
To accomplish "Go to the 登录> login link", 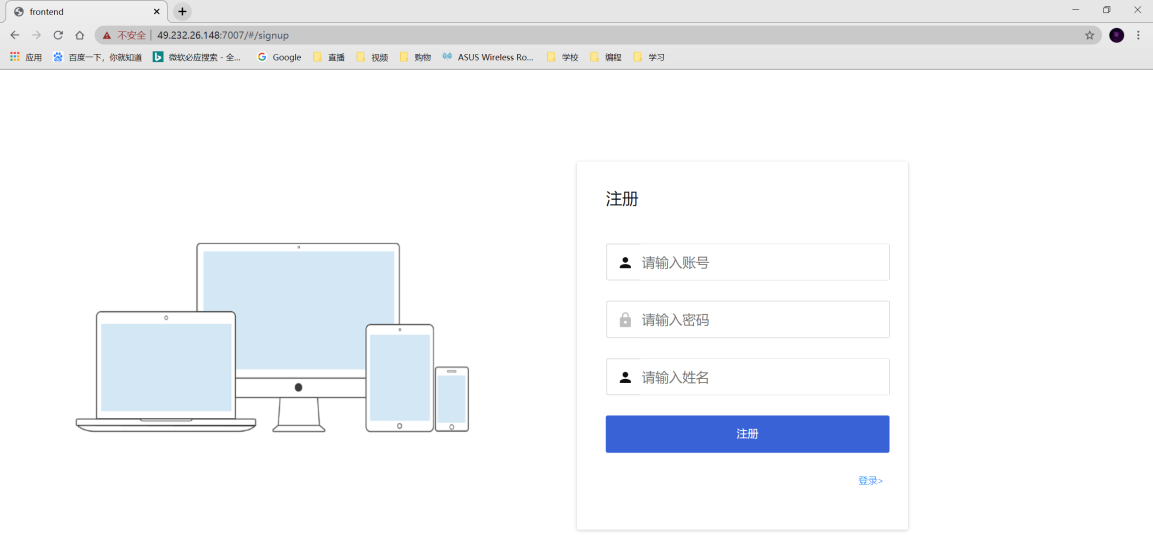I will [x=871, y=481].
